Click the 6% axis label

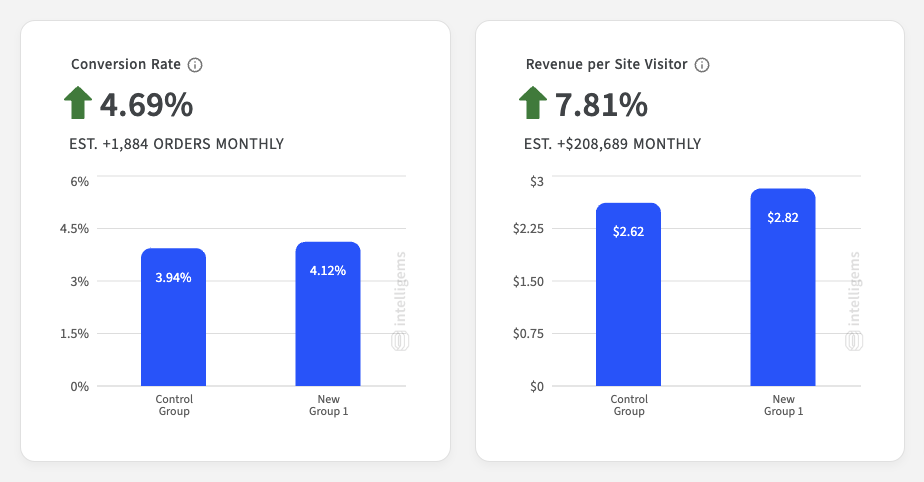tap(80, 181)
